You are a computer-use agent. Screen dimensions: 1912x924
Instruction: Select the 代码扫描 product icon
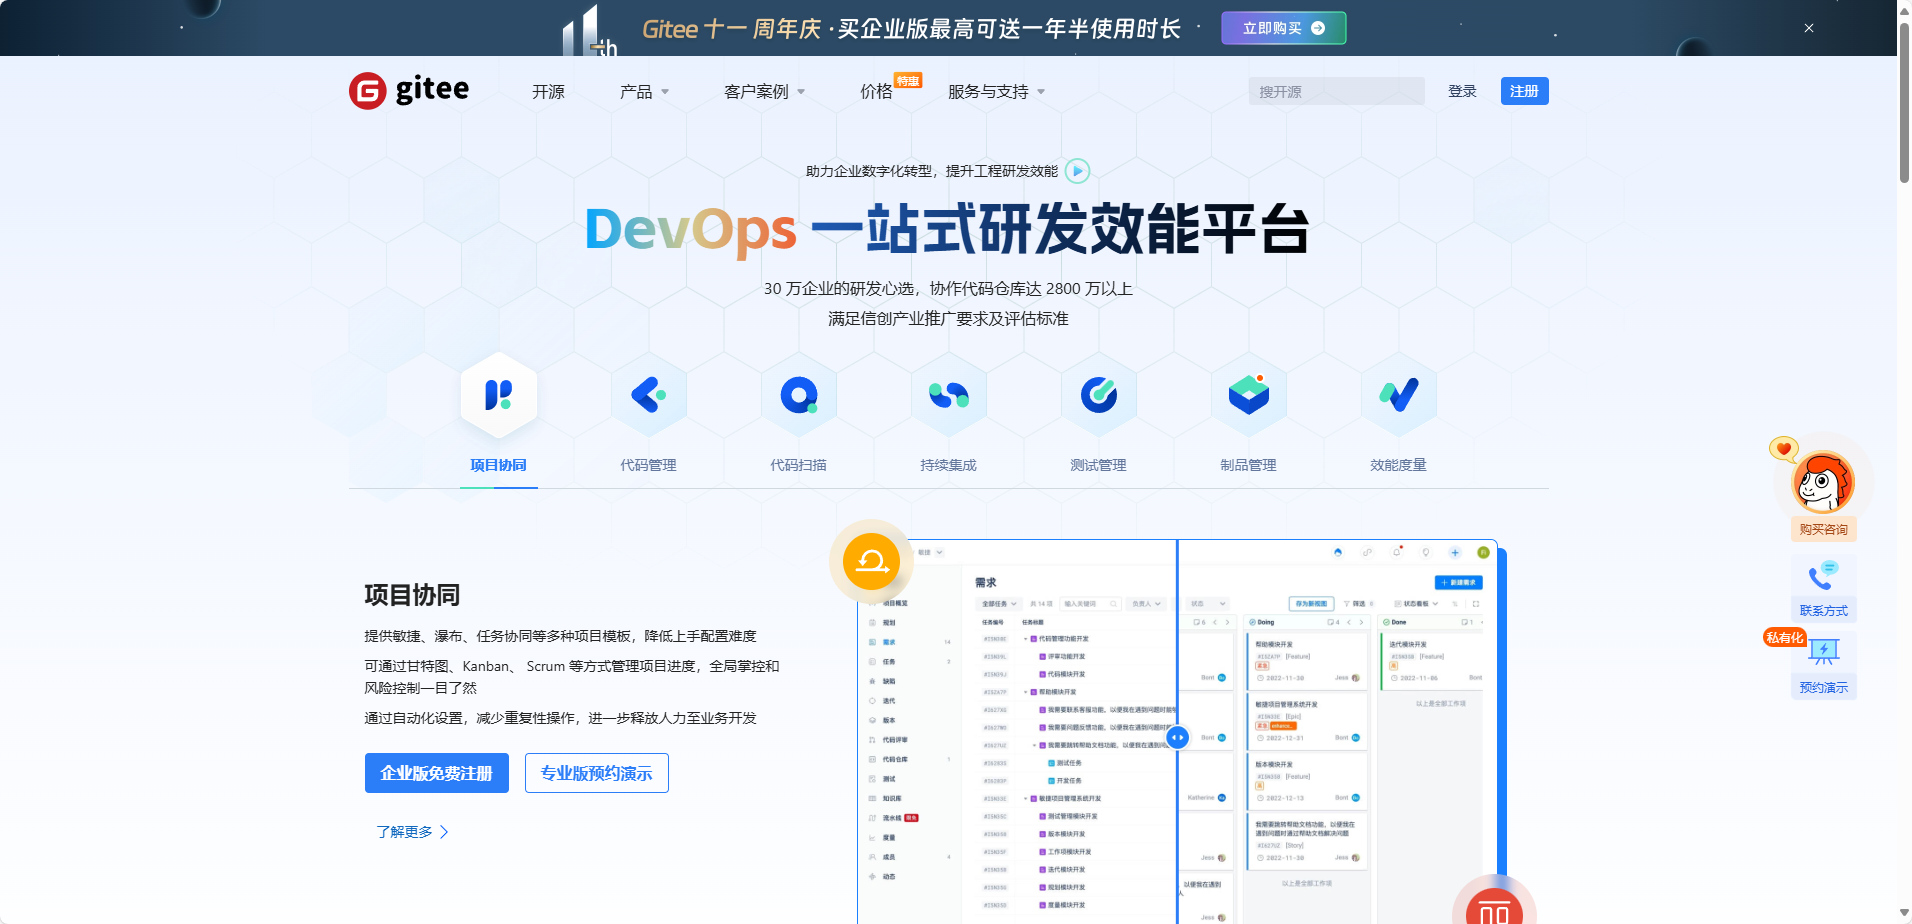pos(799,395)
